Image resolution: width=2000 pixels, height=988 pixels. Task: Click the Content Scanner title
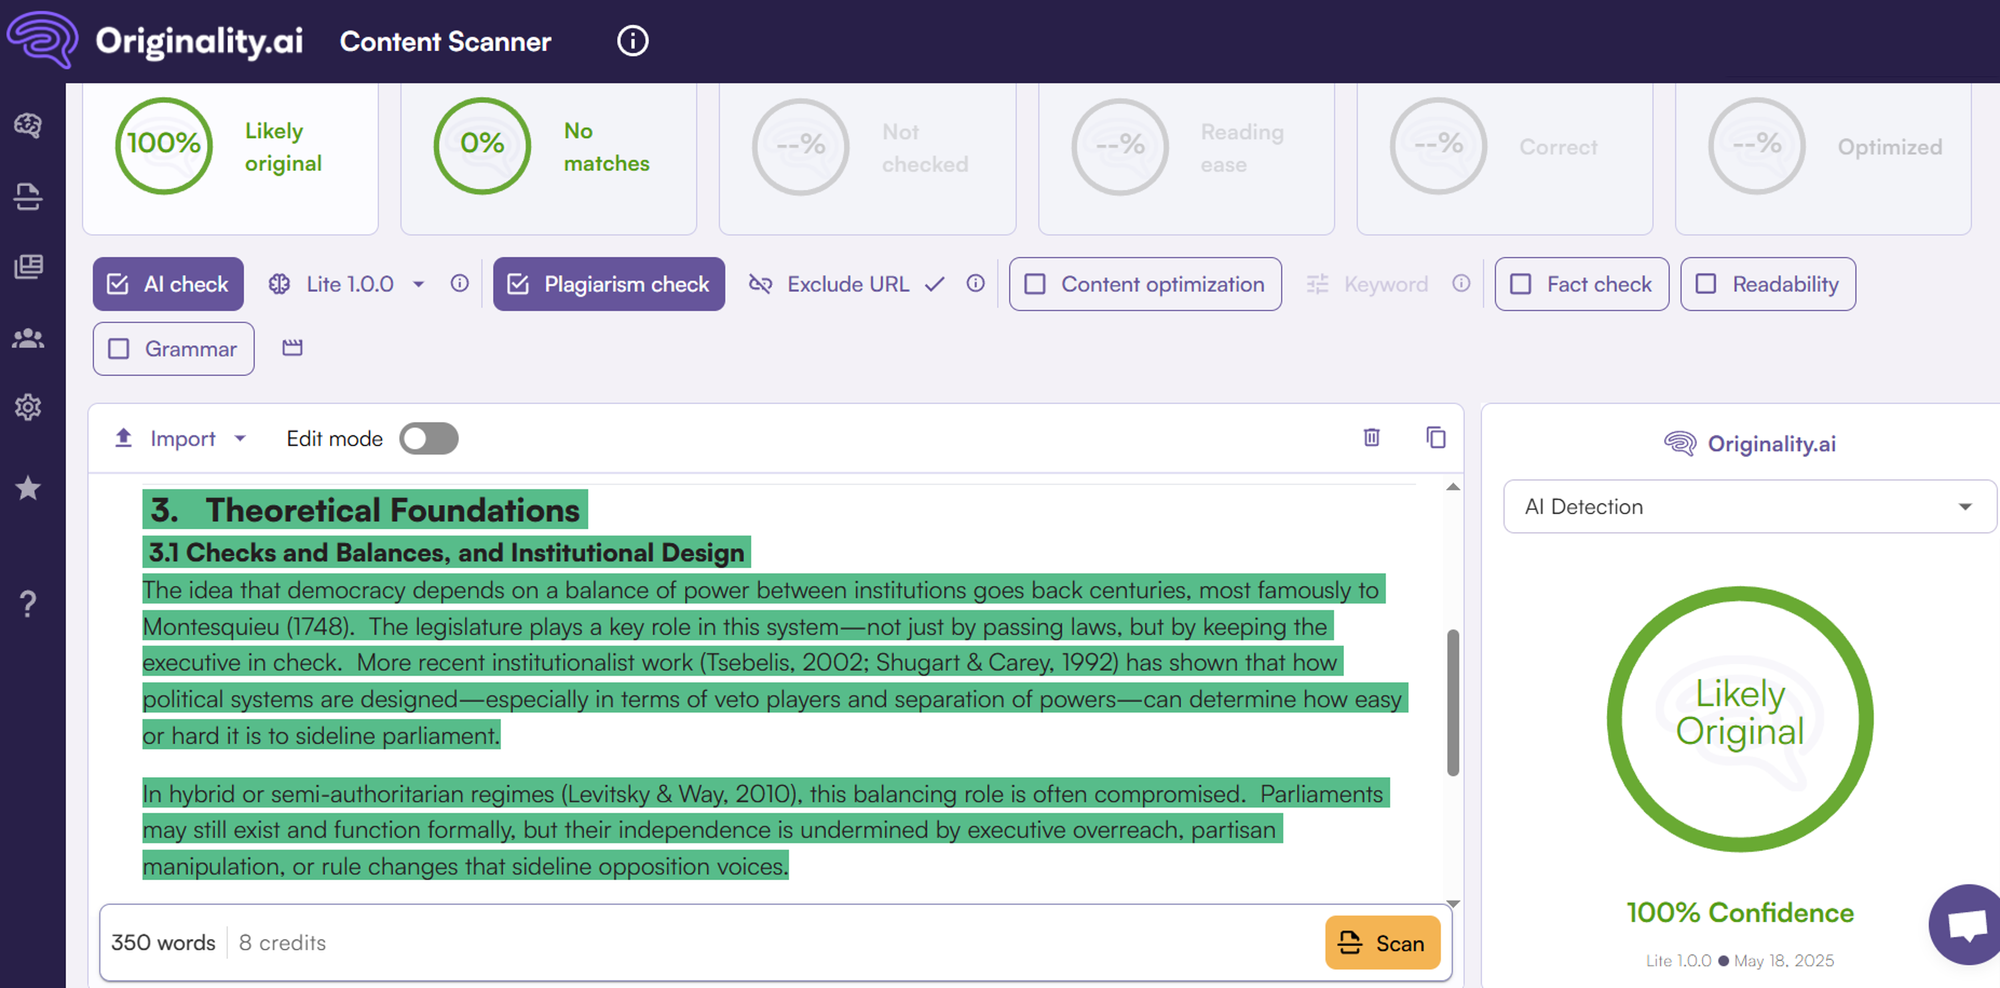pos(445,41)
